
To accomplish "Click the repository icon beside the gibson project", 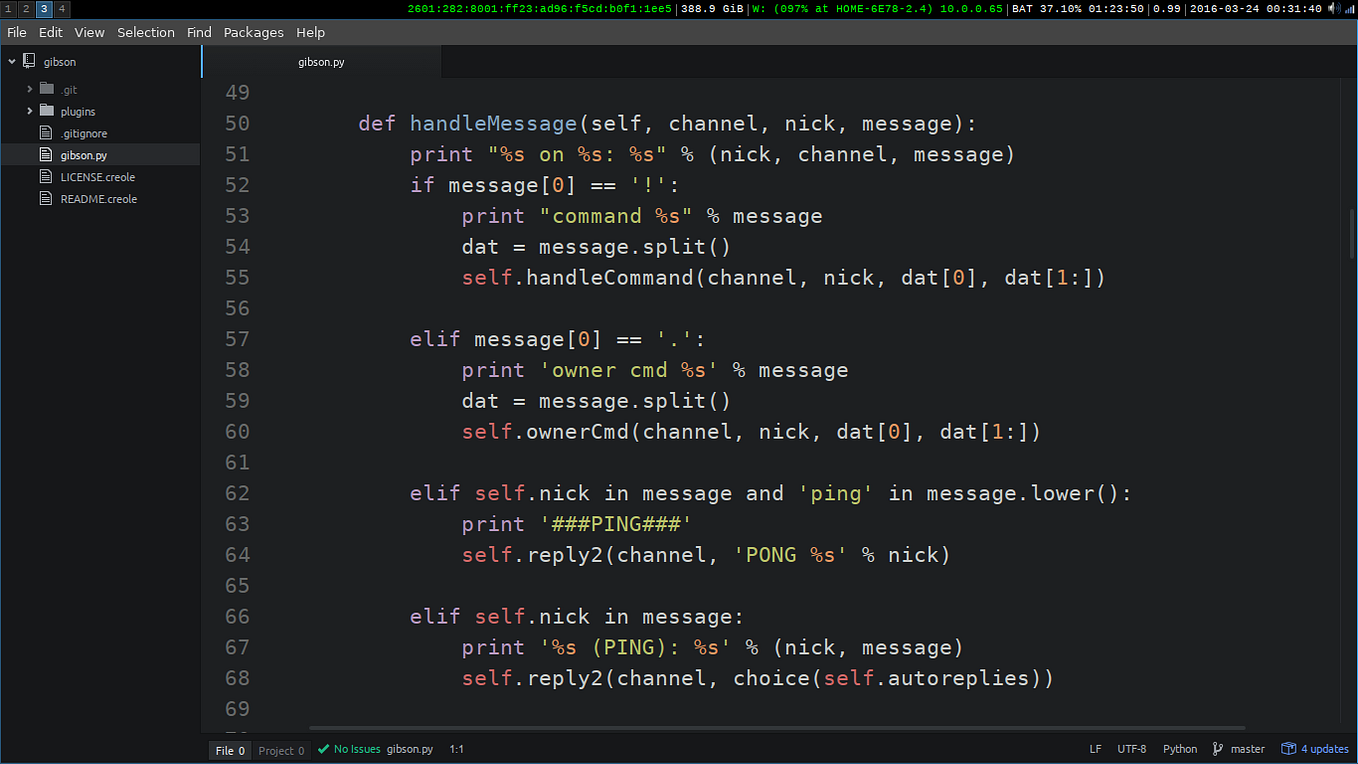I will coord(29,61).
